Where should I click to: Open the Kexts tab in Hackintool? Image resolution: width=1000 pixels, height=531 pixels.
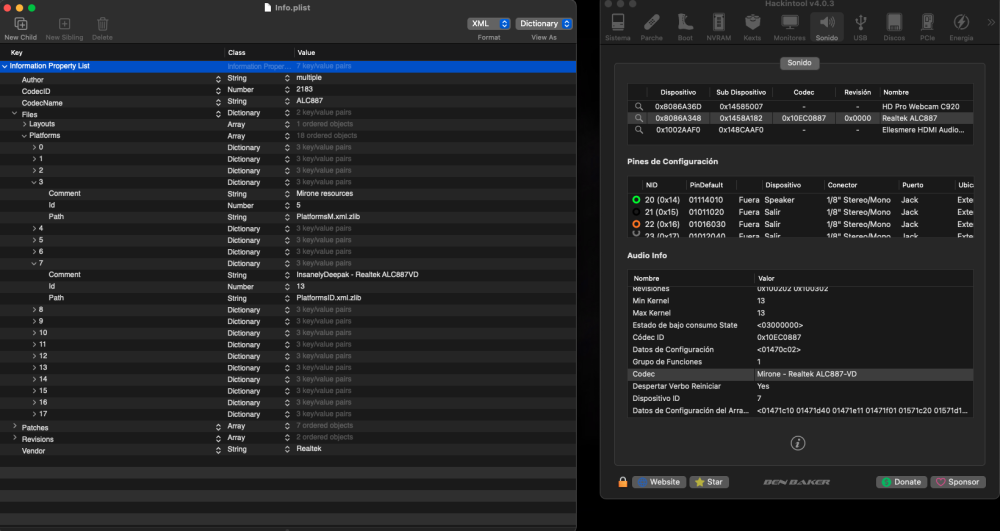point(753,27)
